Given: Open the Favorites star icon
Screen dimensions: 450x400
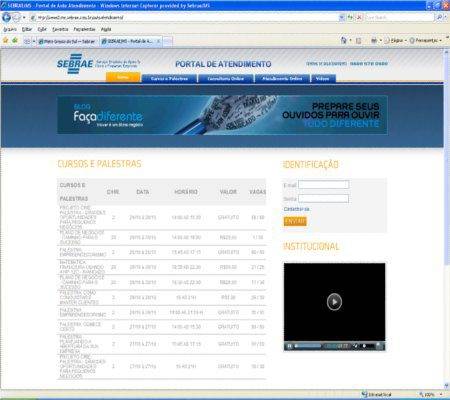Looking at the screenshot, I should tap(6, 40).
